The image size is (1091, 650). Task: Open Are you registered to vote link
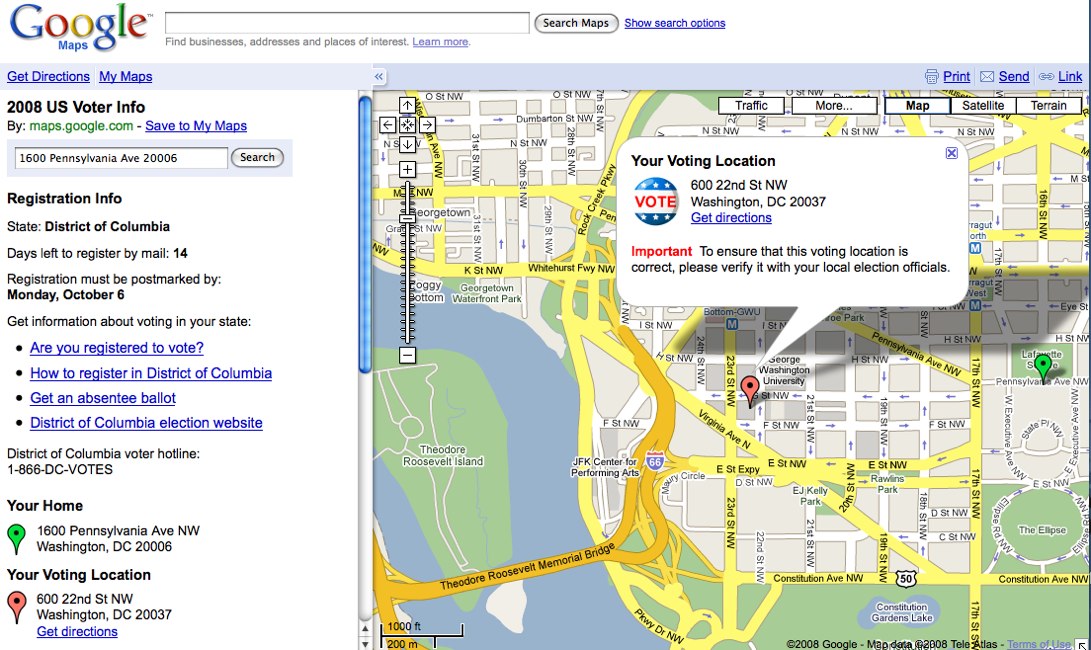(x=117, y=348)
